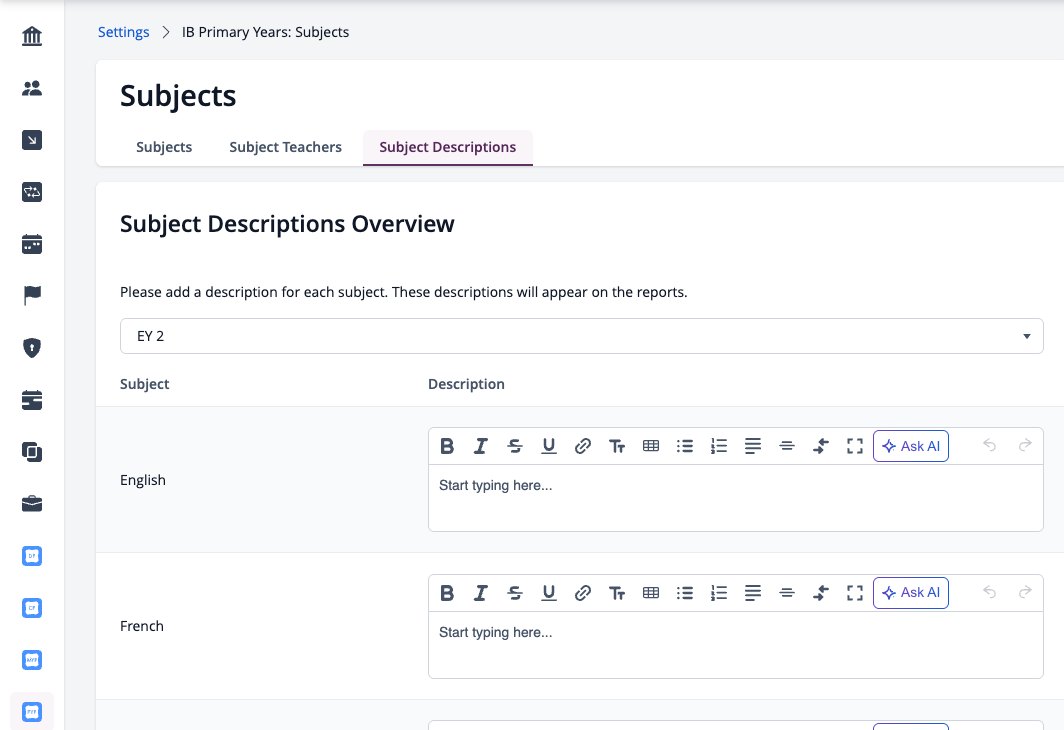Open the people icon in sidebar
The width and height of the screenshot is (1064, 730).
[x=32, y=88]
